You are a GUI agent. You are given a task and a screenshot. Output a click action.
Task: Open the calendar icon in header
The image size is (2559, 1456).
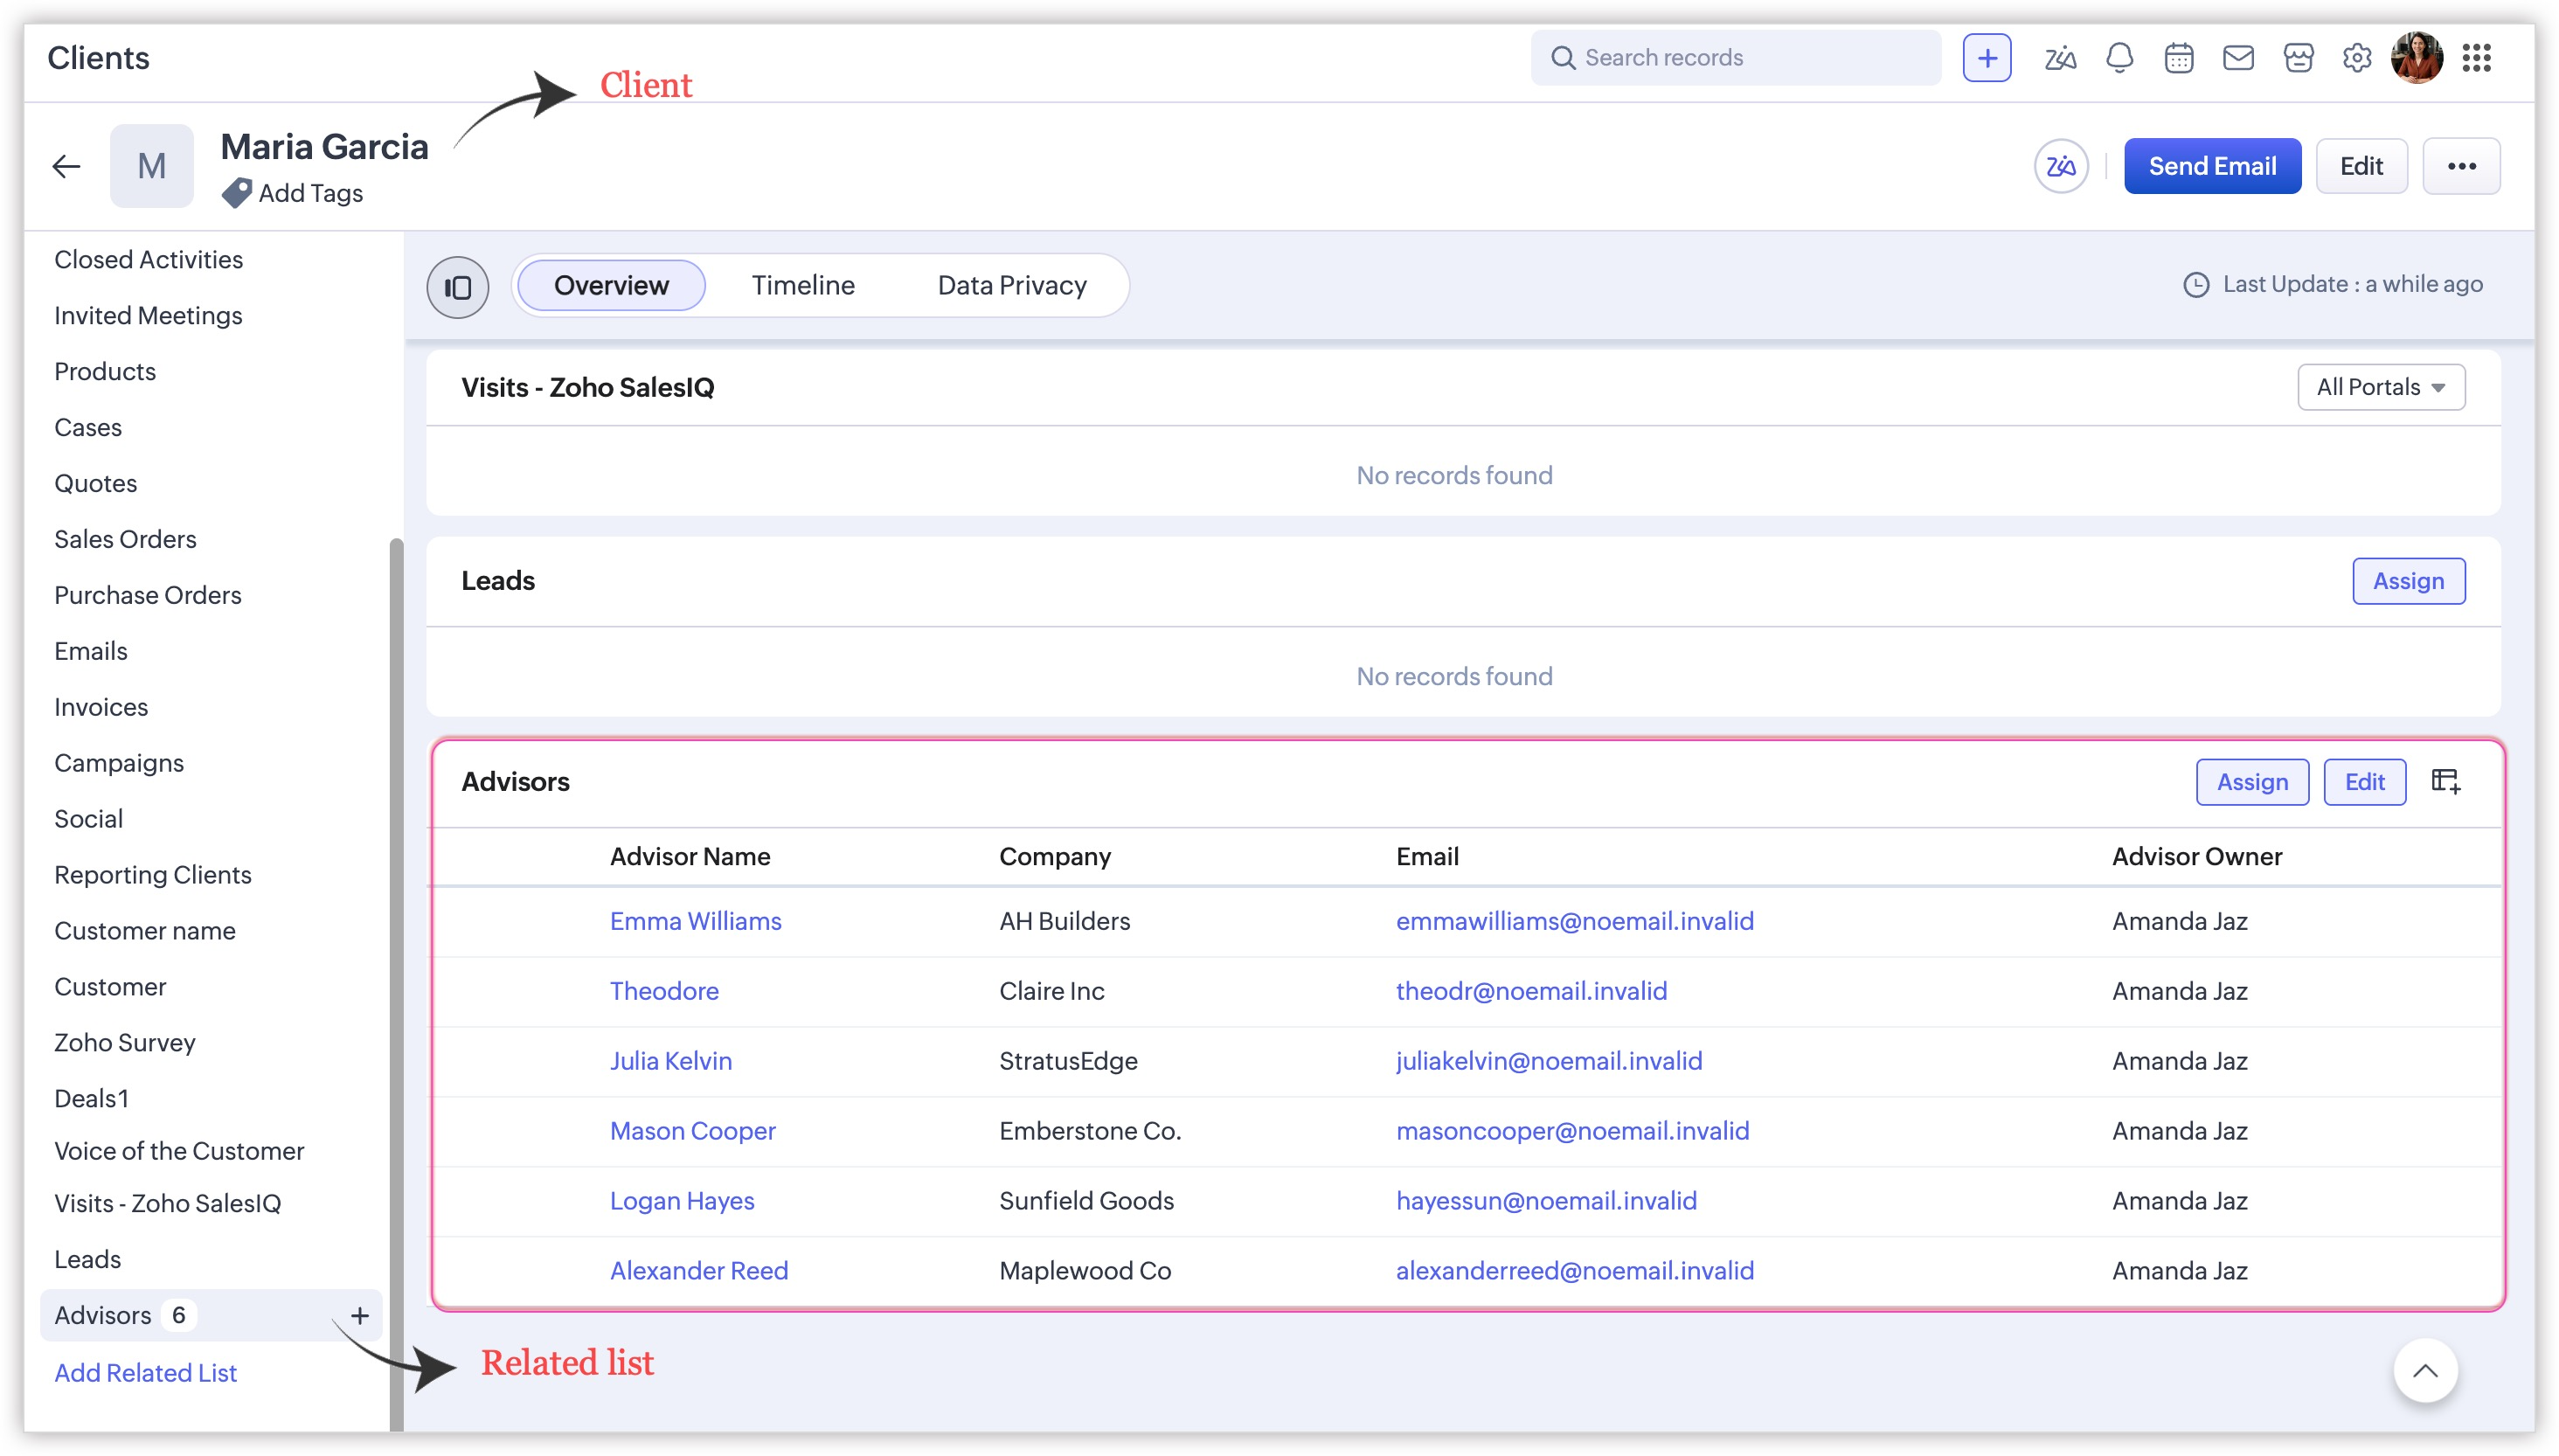(x=2178, y=58)
